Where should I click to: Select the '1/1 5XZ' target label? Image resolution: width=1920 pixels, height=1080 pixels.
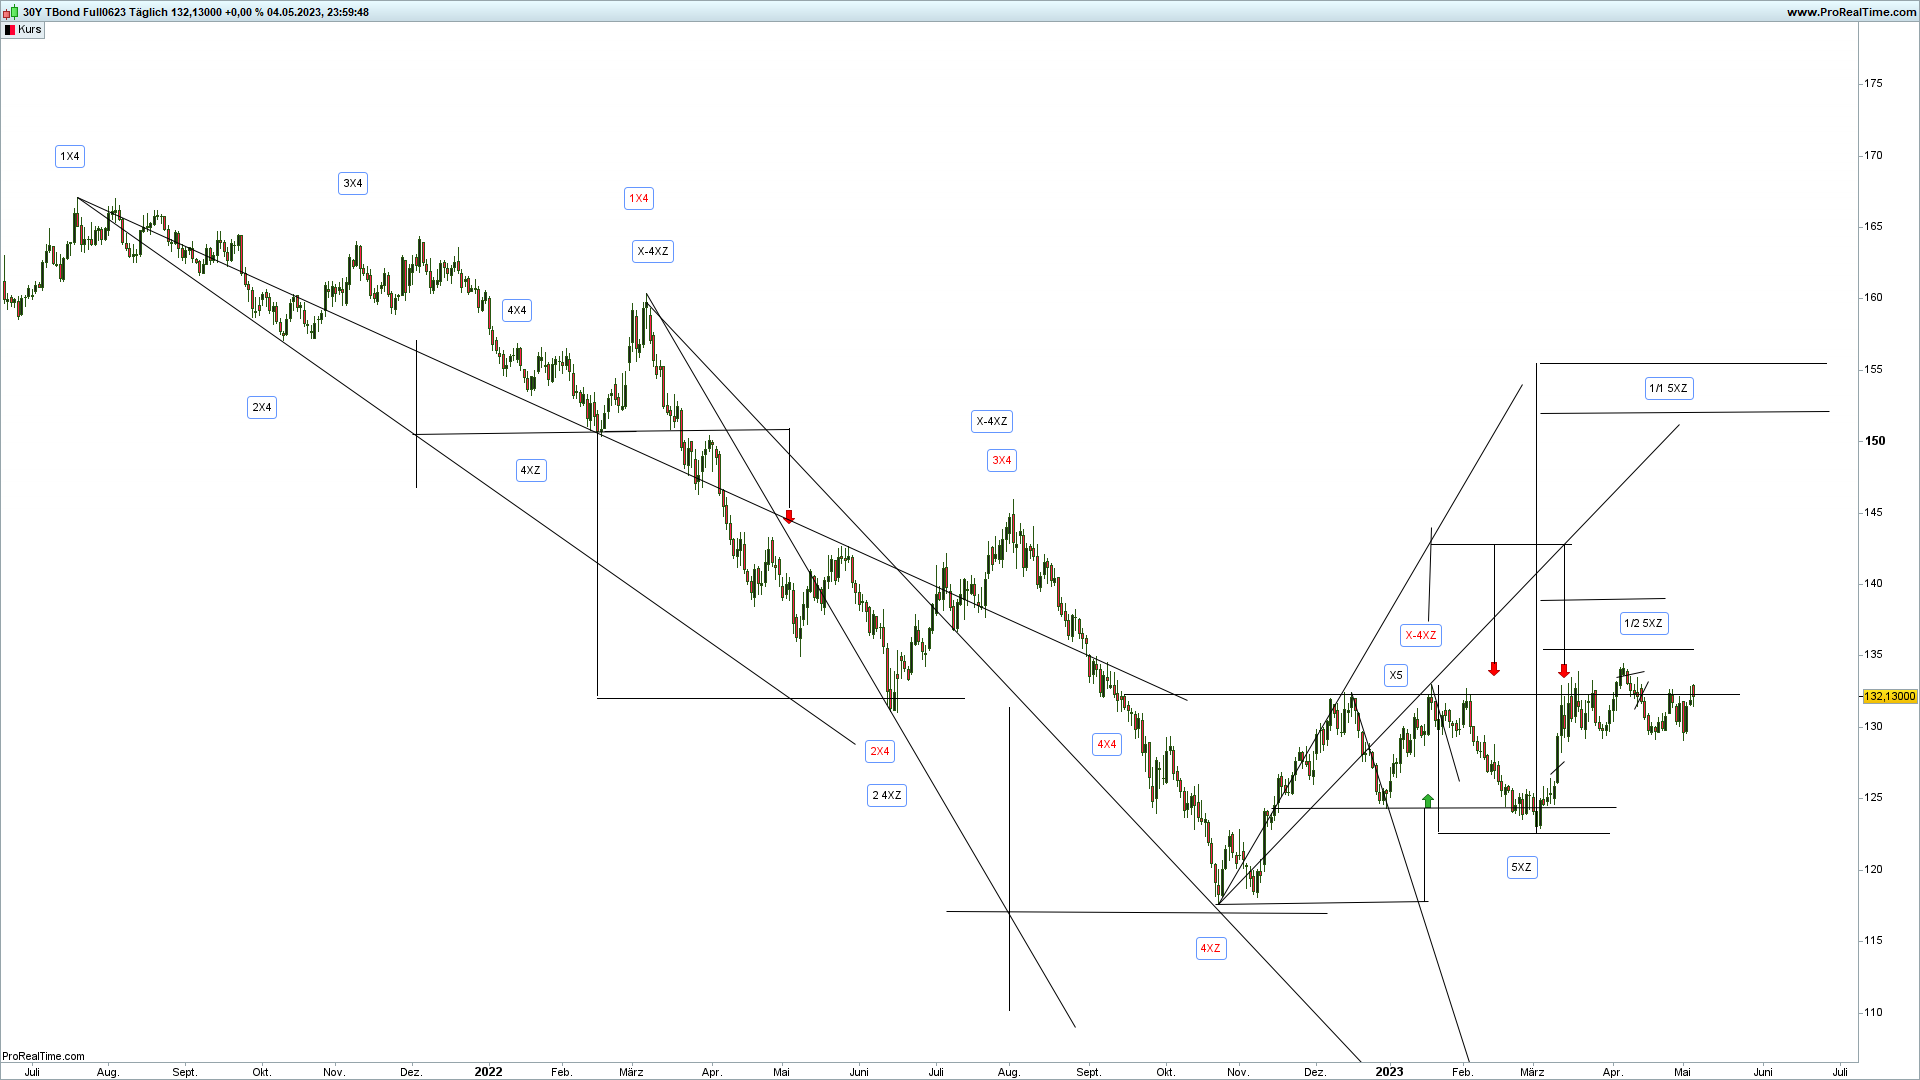point(1668,388)
